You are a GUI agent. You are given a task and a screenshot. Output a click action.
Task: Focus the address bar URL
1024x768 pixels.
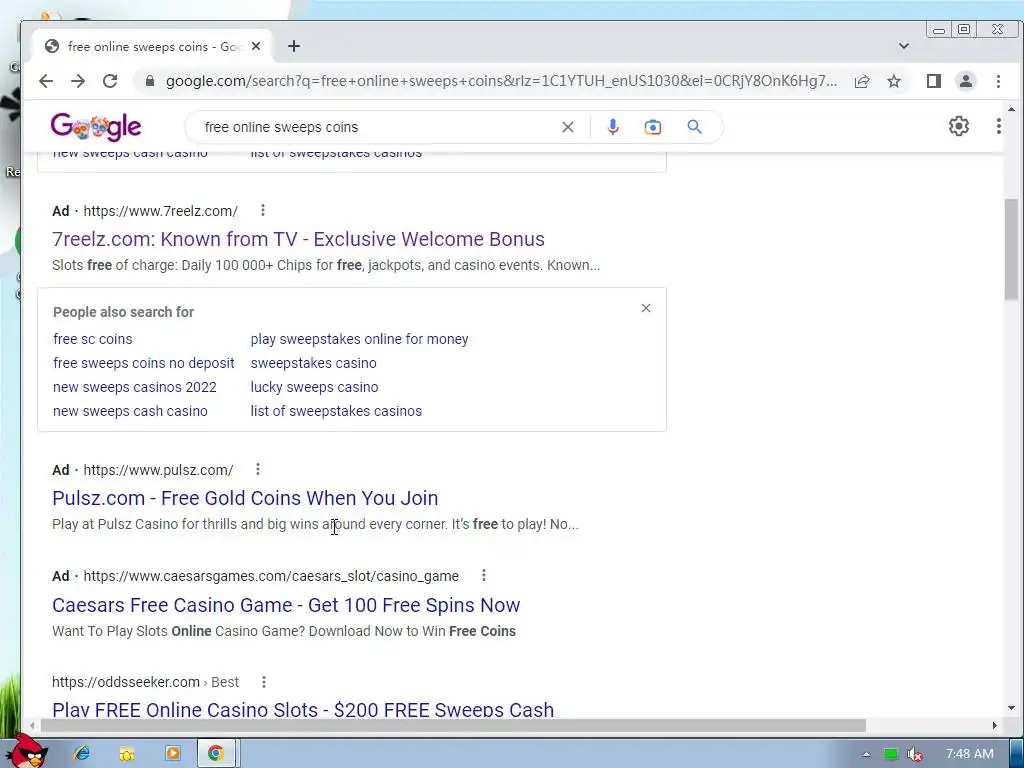pyautogui.click(x=501, y=81)
